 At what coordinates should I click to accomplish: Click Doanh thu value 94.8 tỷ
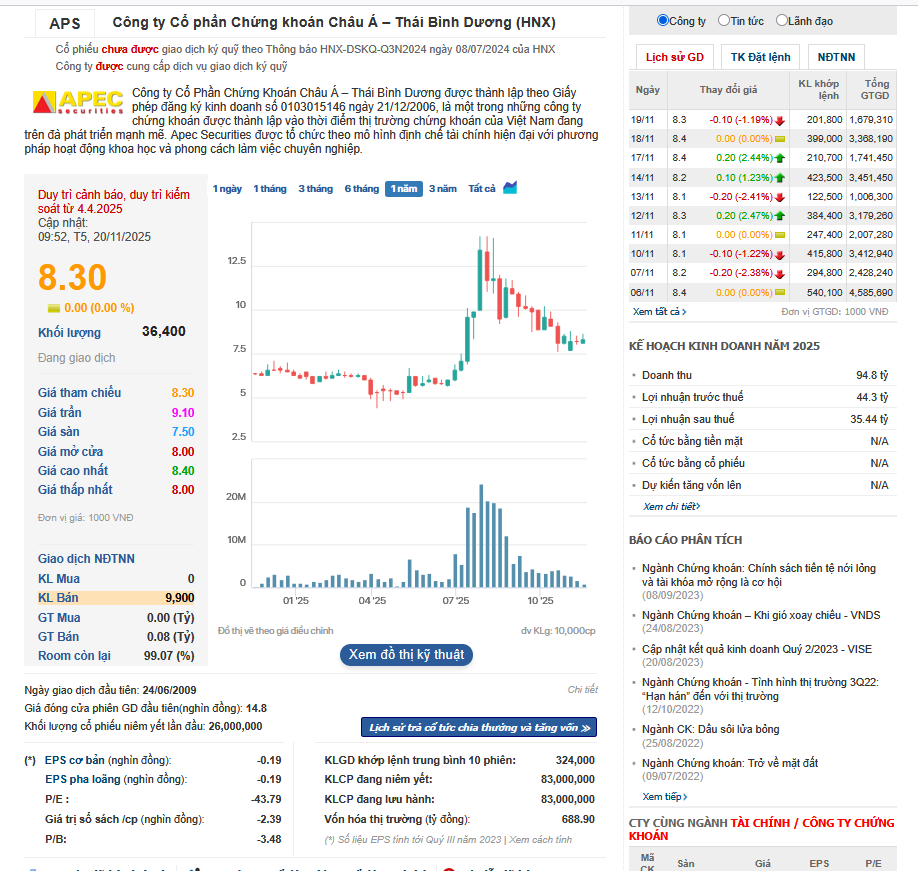click(872, 375)
